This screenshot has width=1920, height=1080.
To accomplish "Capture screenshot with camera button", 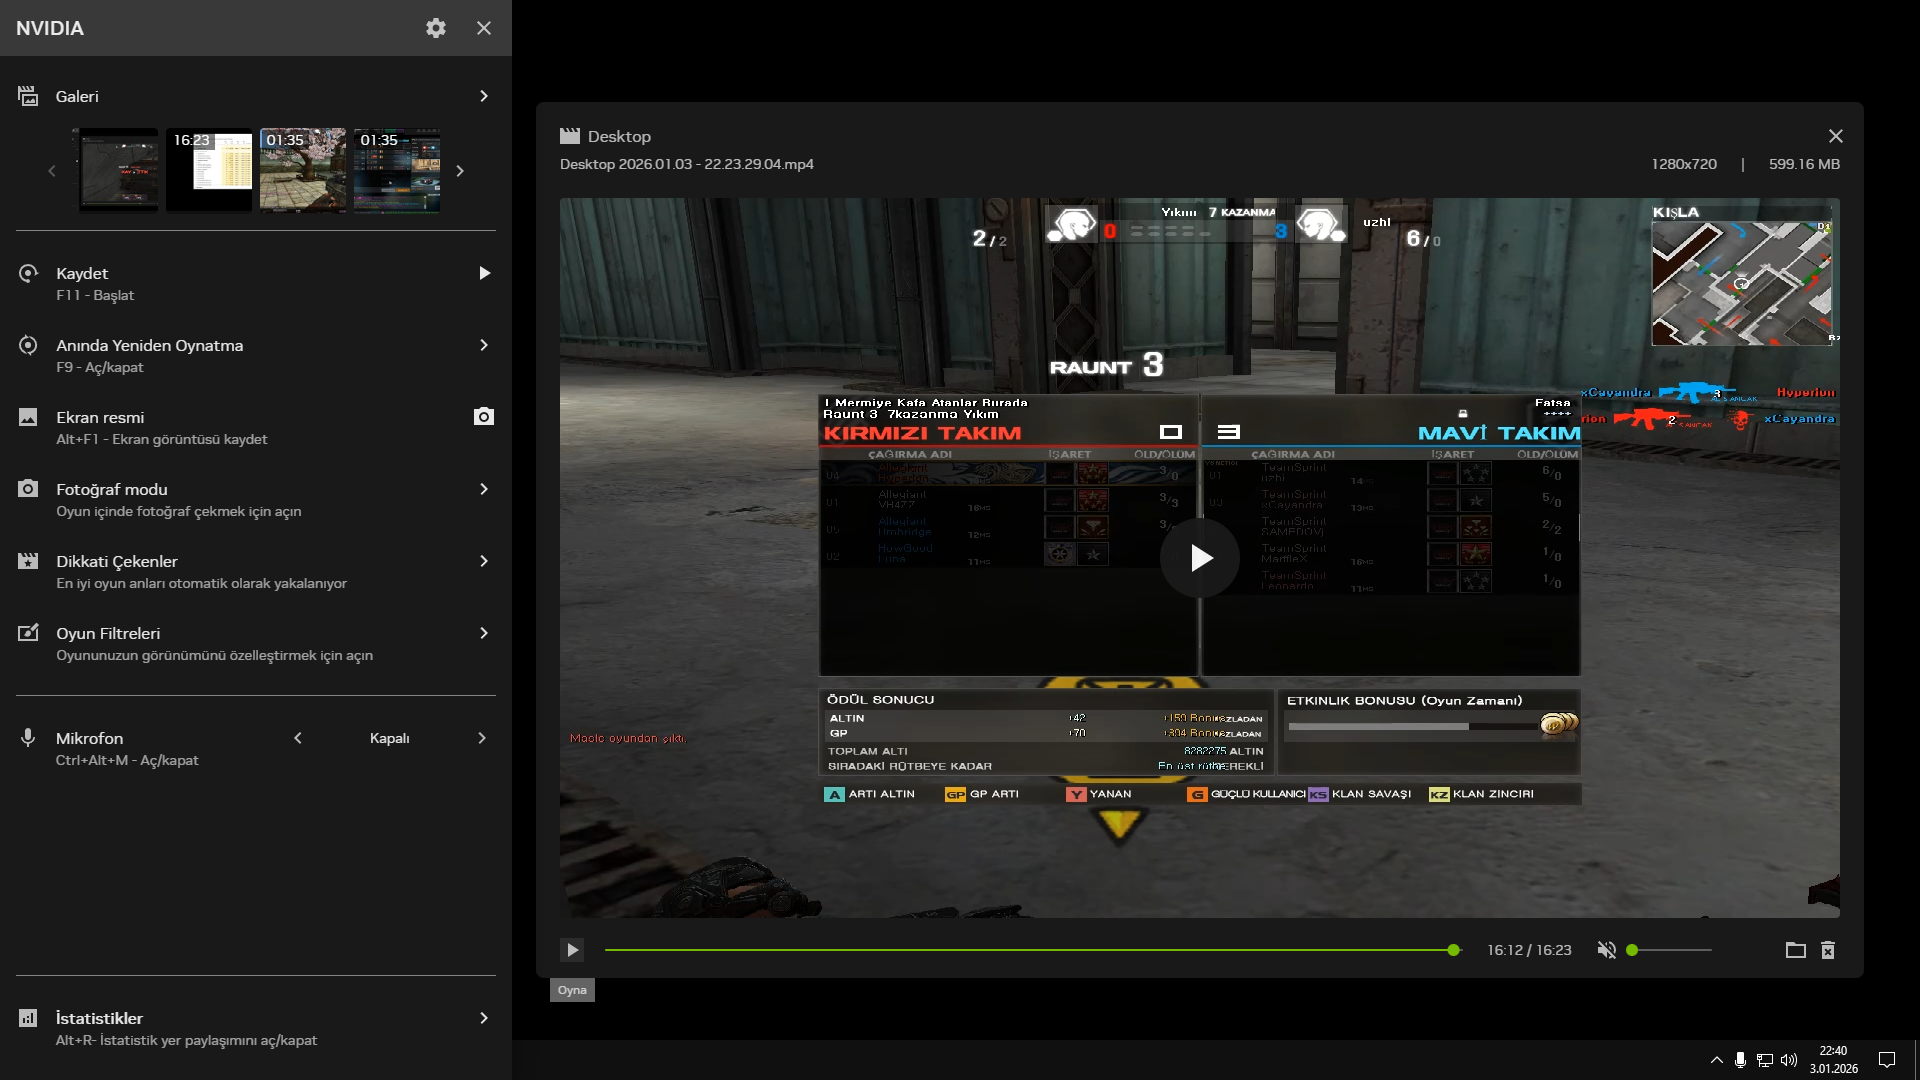I will tap(484, 416).
